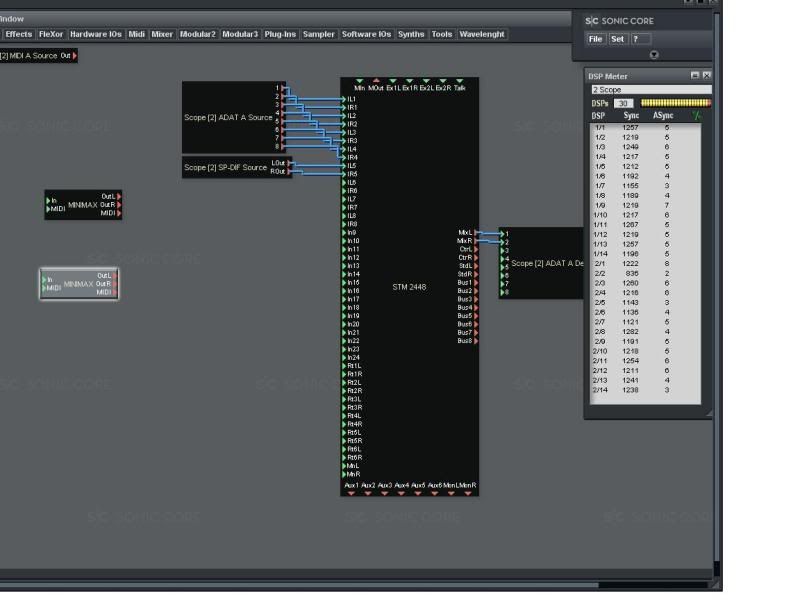Image resolution: width=800 pixels, height=600 pixels.
Task: Open the Synths menu
Action: click(x=411, y=34)
